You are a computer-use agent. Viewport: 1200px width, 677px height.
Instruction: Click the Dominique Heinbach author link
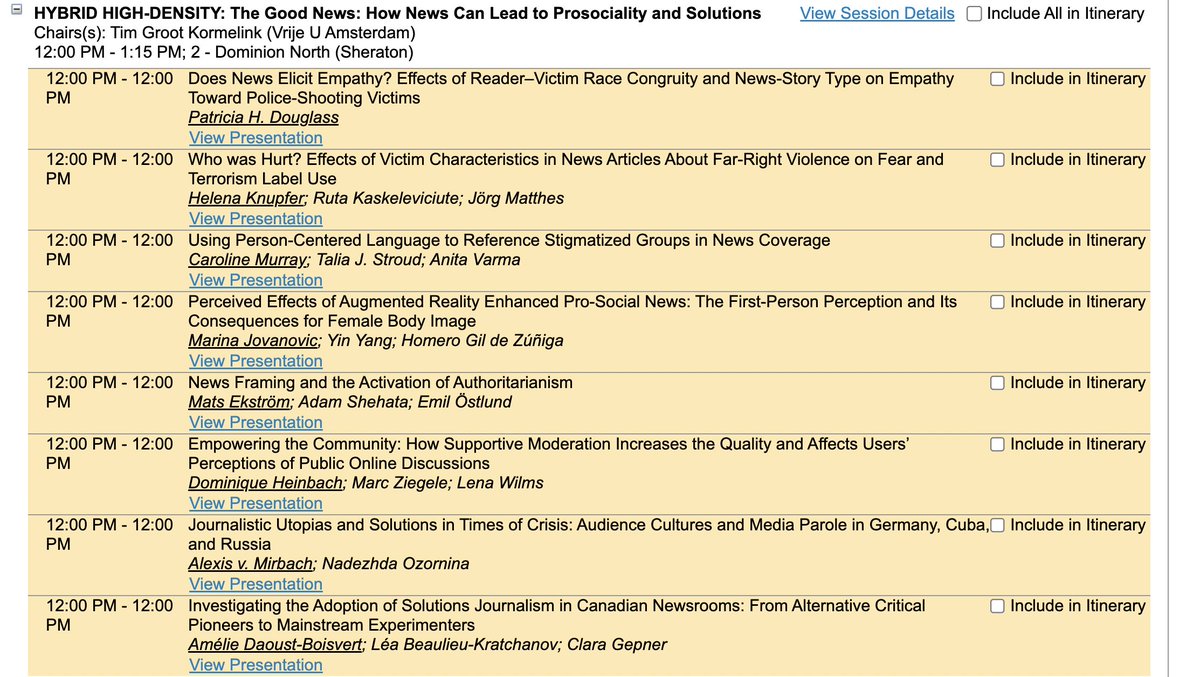click(264, 483)
